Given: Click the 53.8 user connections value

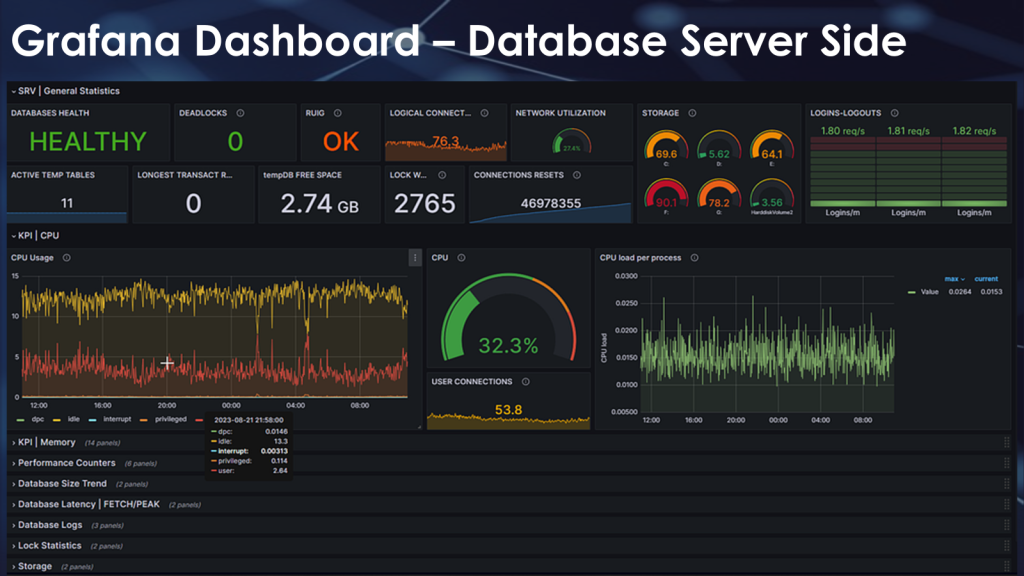Looking at the screenshot, I should (x=508, y=410).
